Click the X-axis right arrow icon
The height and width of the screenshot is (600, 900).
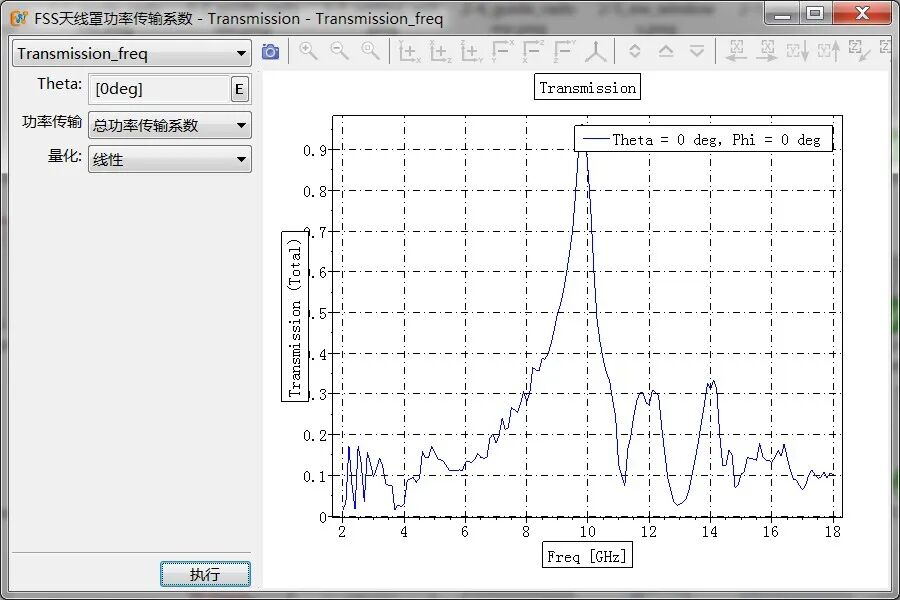[767, 51]
